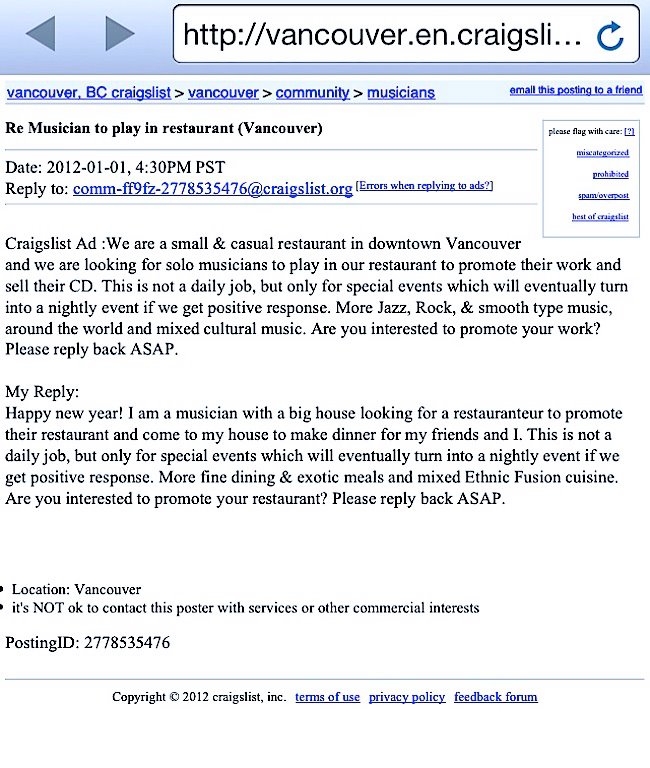Viewport: 650px width, 768px height.
Task: Open the privacy policy link
Action: point(407,697)
